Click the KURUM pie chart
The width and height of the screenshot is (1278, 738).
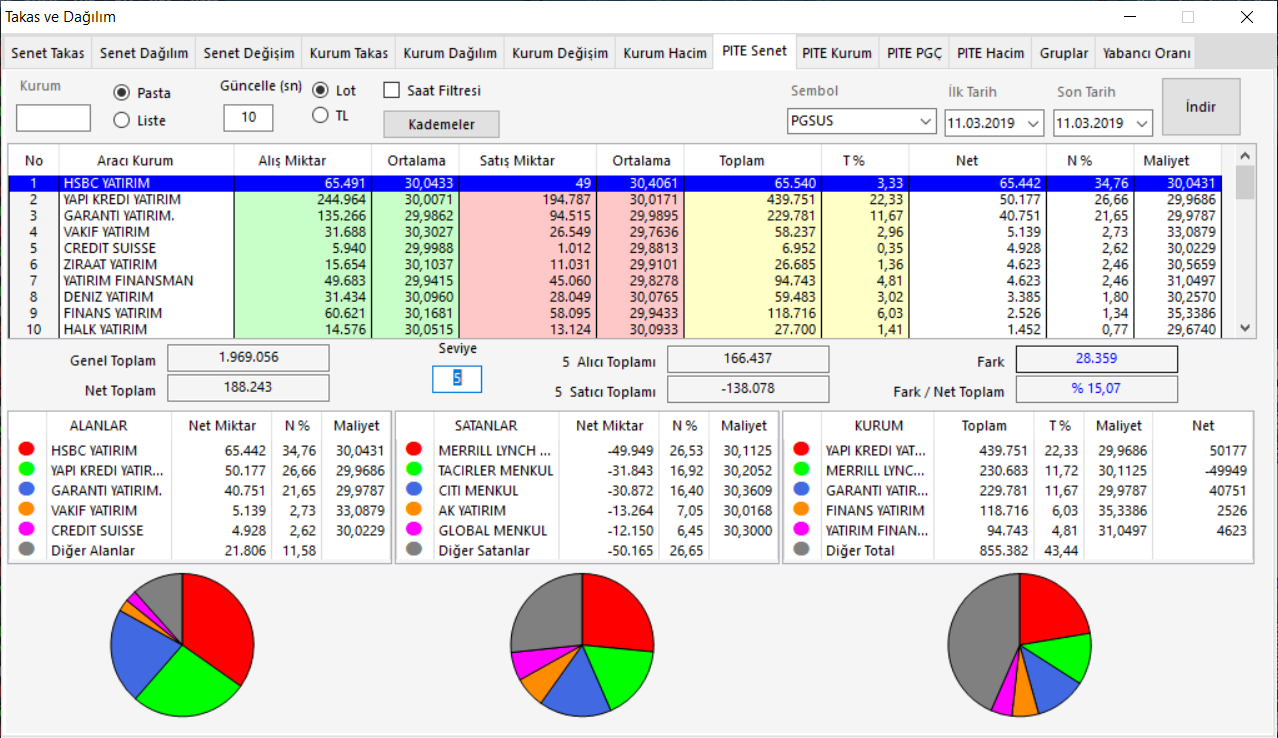click(1019, 645)
